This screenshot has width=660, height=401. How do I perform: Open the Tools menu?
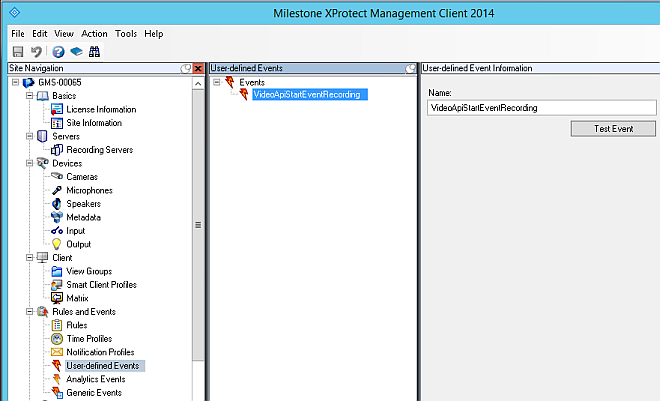tap(126, 33)
